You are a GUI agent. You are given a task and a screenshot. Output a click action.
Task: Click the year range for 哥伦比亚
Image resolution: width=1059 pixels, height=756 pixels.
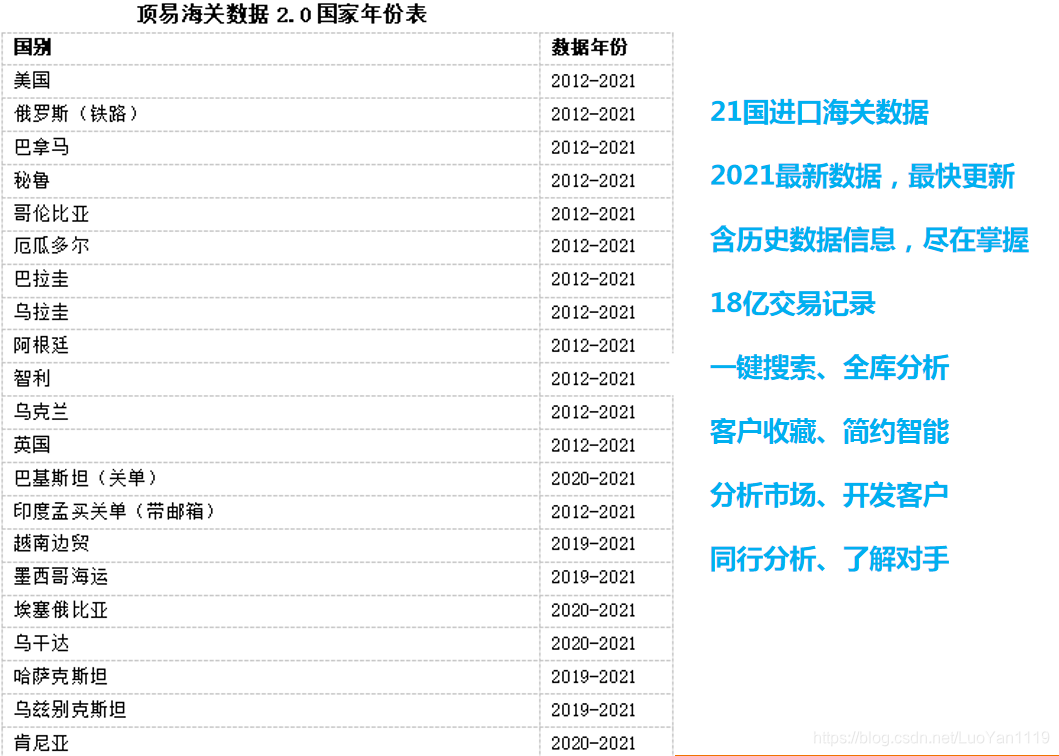click(593, 214)
